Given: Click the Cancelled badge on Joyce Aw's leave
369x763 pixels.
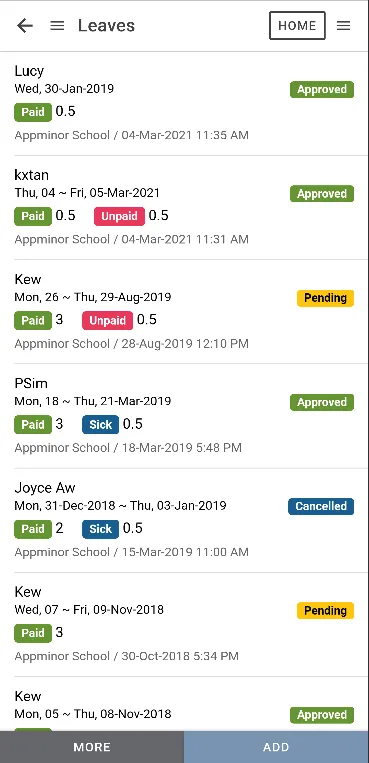Looking at the screenshot, I should (321, 506).
